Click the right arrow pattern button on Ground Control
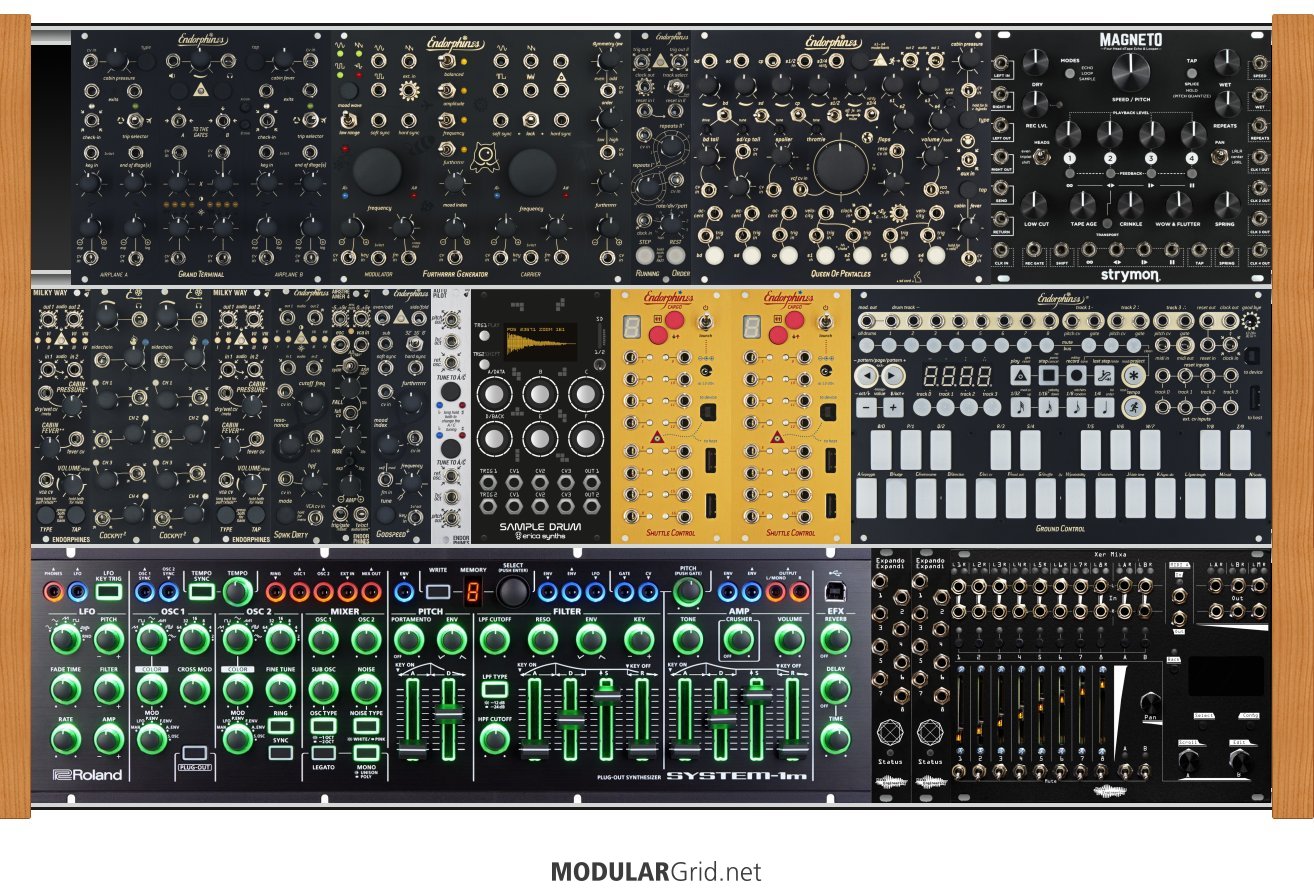 pos(893,376)
